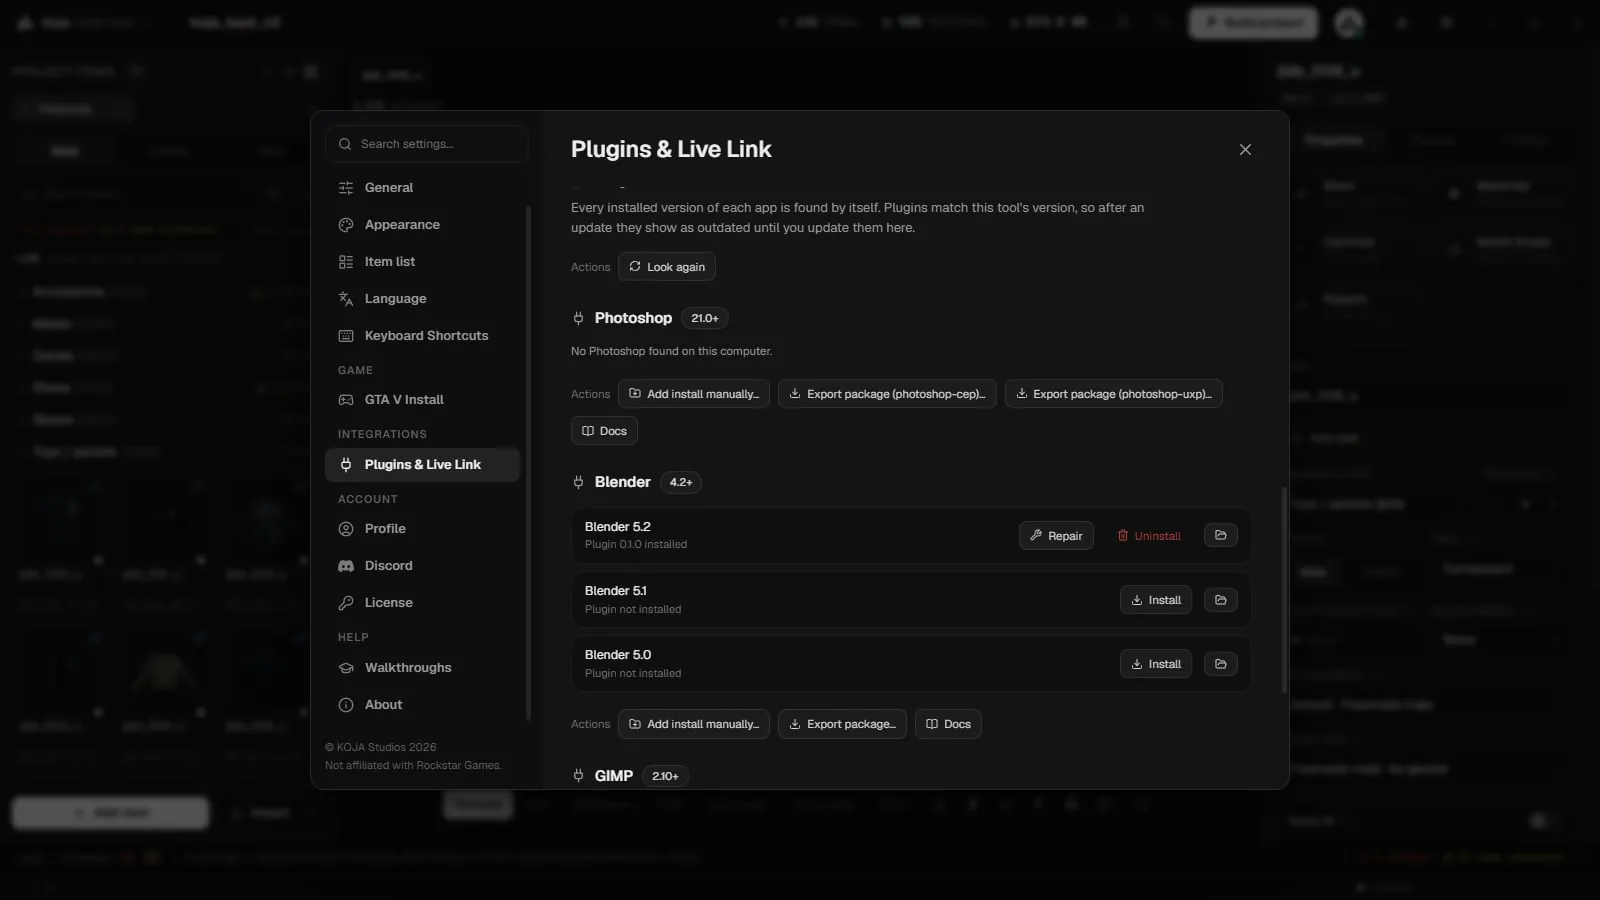Open Blender Docs
The height and width of the screenshot is (900, 1600).
pos(948,724)
